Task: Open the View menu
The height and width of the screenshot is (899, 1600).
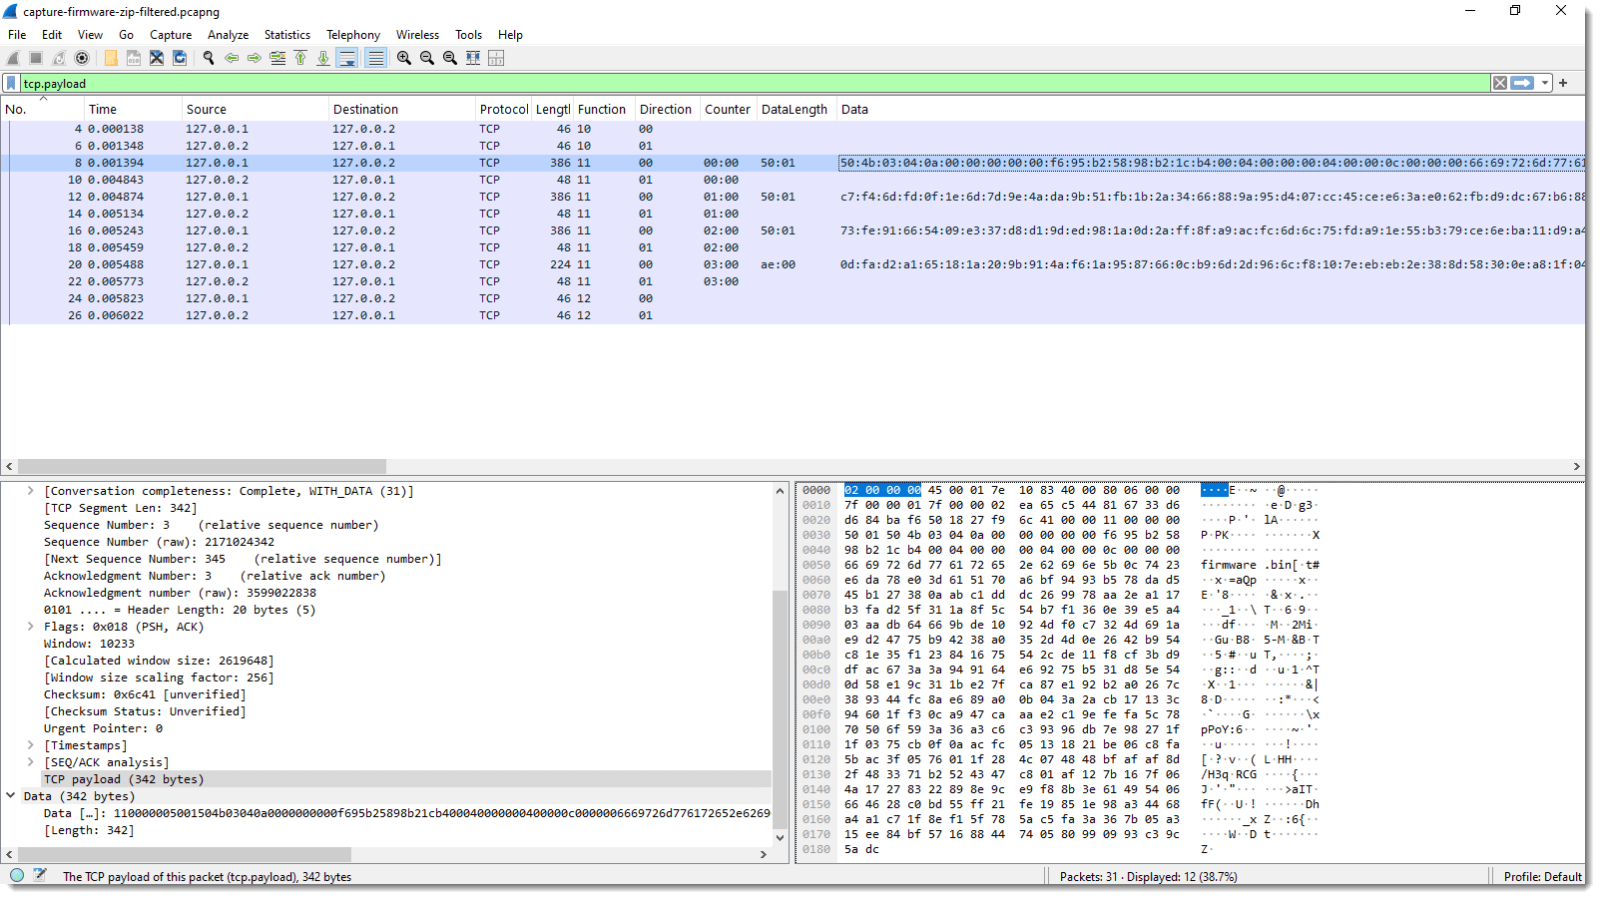Action: pos(90,34)
